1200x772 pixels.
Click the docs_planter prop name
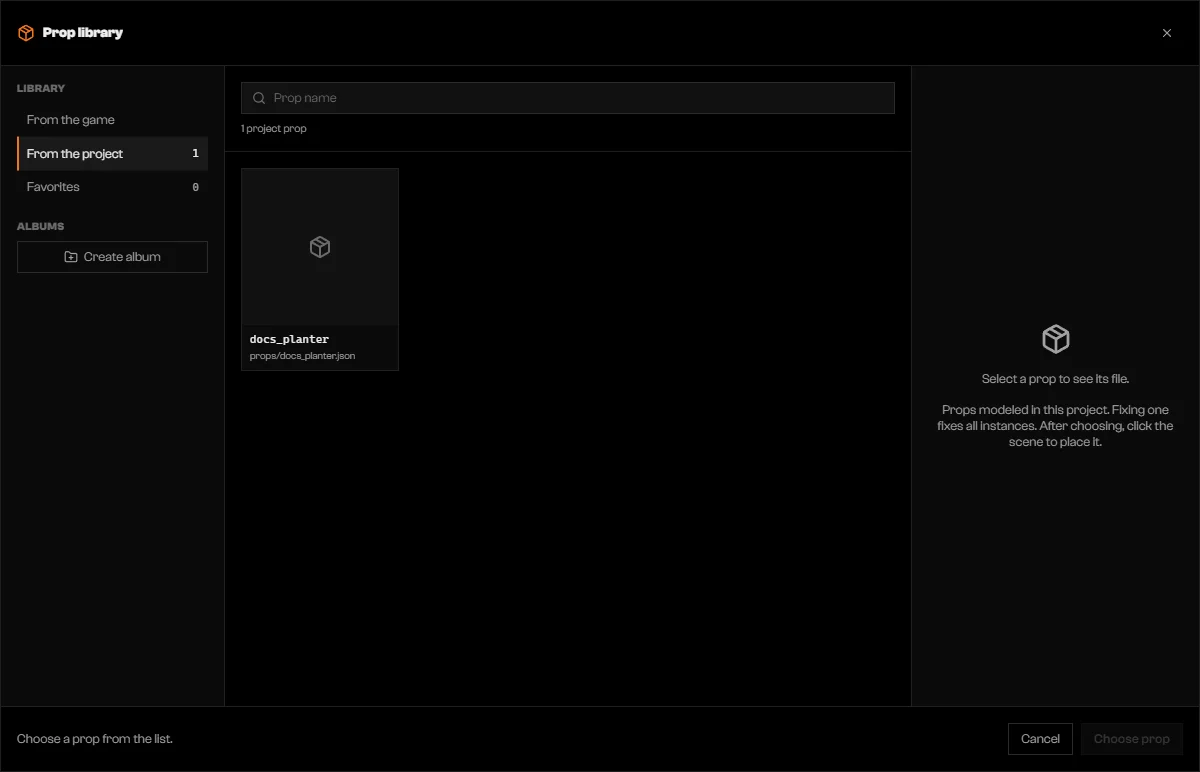coord(289,340)
